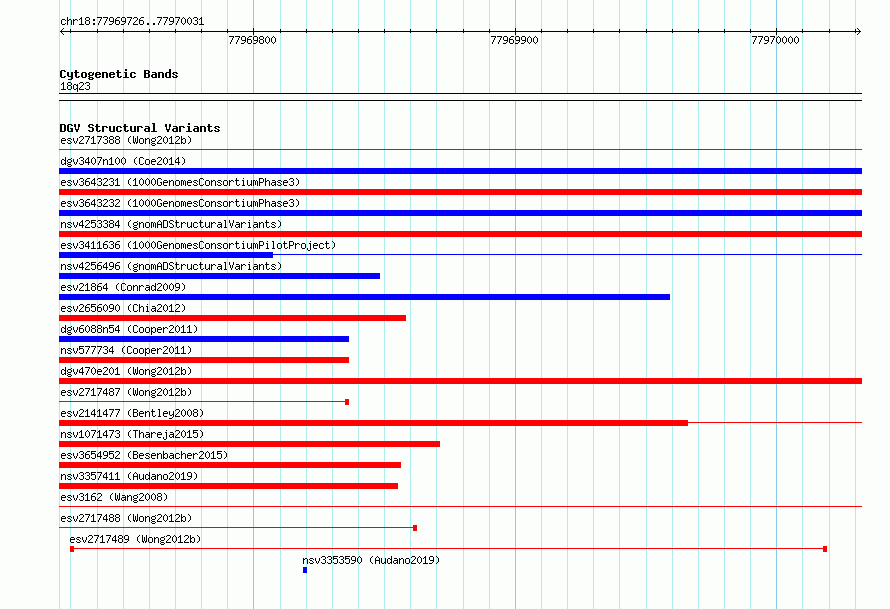Click the red end marker of esv2717488
Image resolution: width=890 pixels, height=609 pixels.
point(415,528)
